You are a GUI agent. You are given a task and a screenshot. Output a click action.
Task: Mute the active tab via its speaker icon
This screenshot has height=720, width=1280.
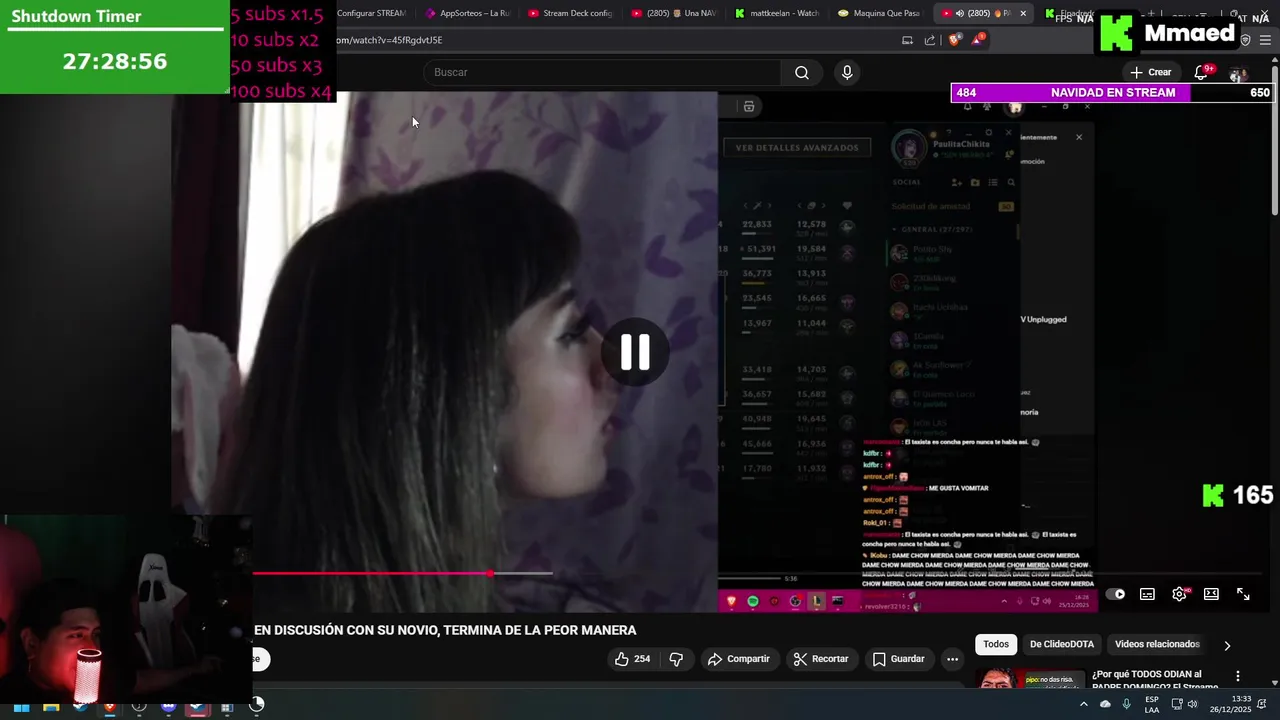[x=959, y=13]
